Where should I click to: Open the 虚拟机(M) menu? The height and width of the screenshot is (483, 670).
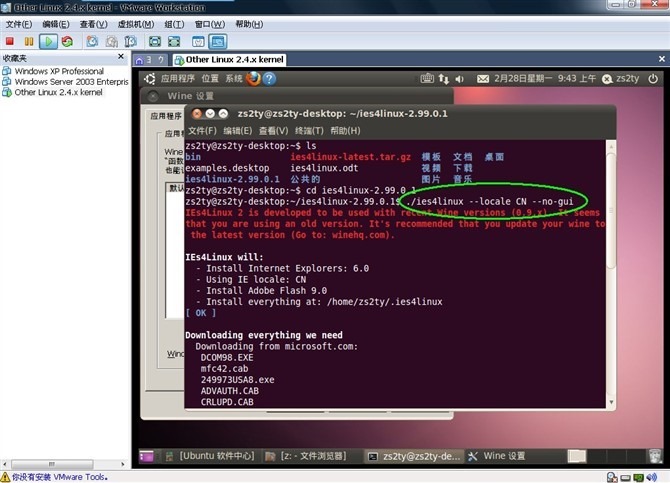click(x=136, y=24)
